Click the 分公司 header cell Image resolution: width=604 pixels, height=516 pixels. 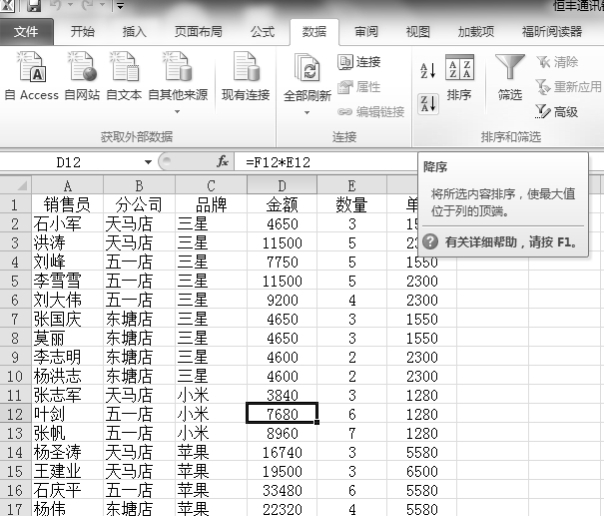point(139,205)
